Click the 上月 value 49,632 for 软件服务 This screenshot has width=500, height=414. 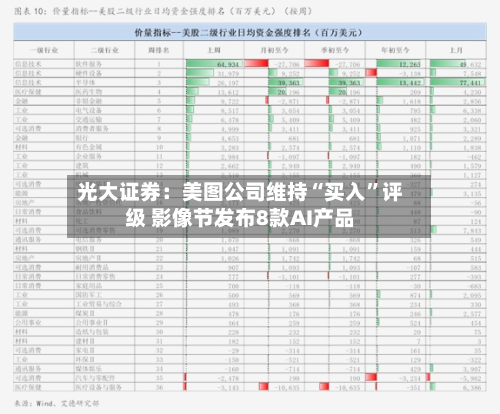[x=470, y=64]
